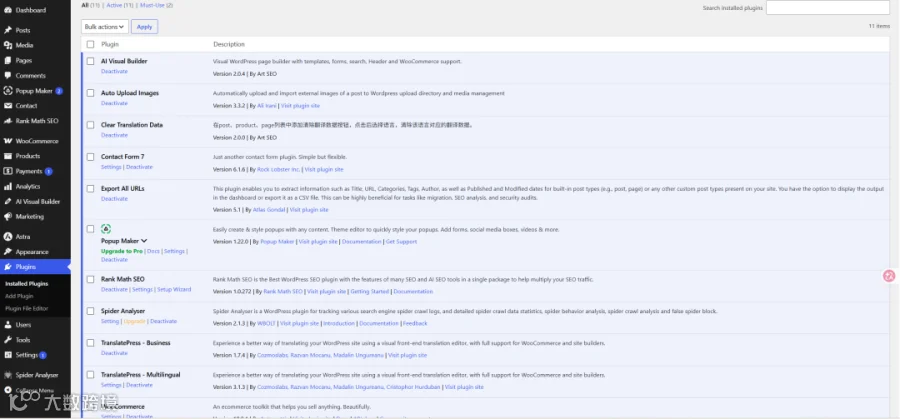Check the Popup Maker plugin checkbox

click(90, 228)
